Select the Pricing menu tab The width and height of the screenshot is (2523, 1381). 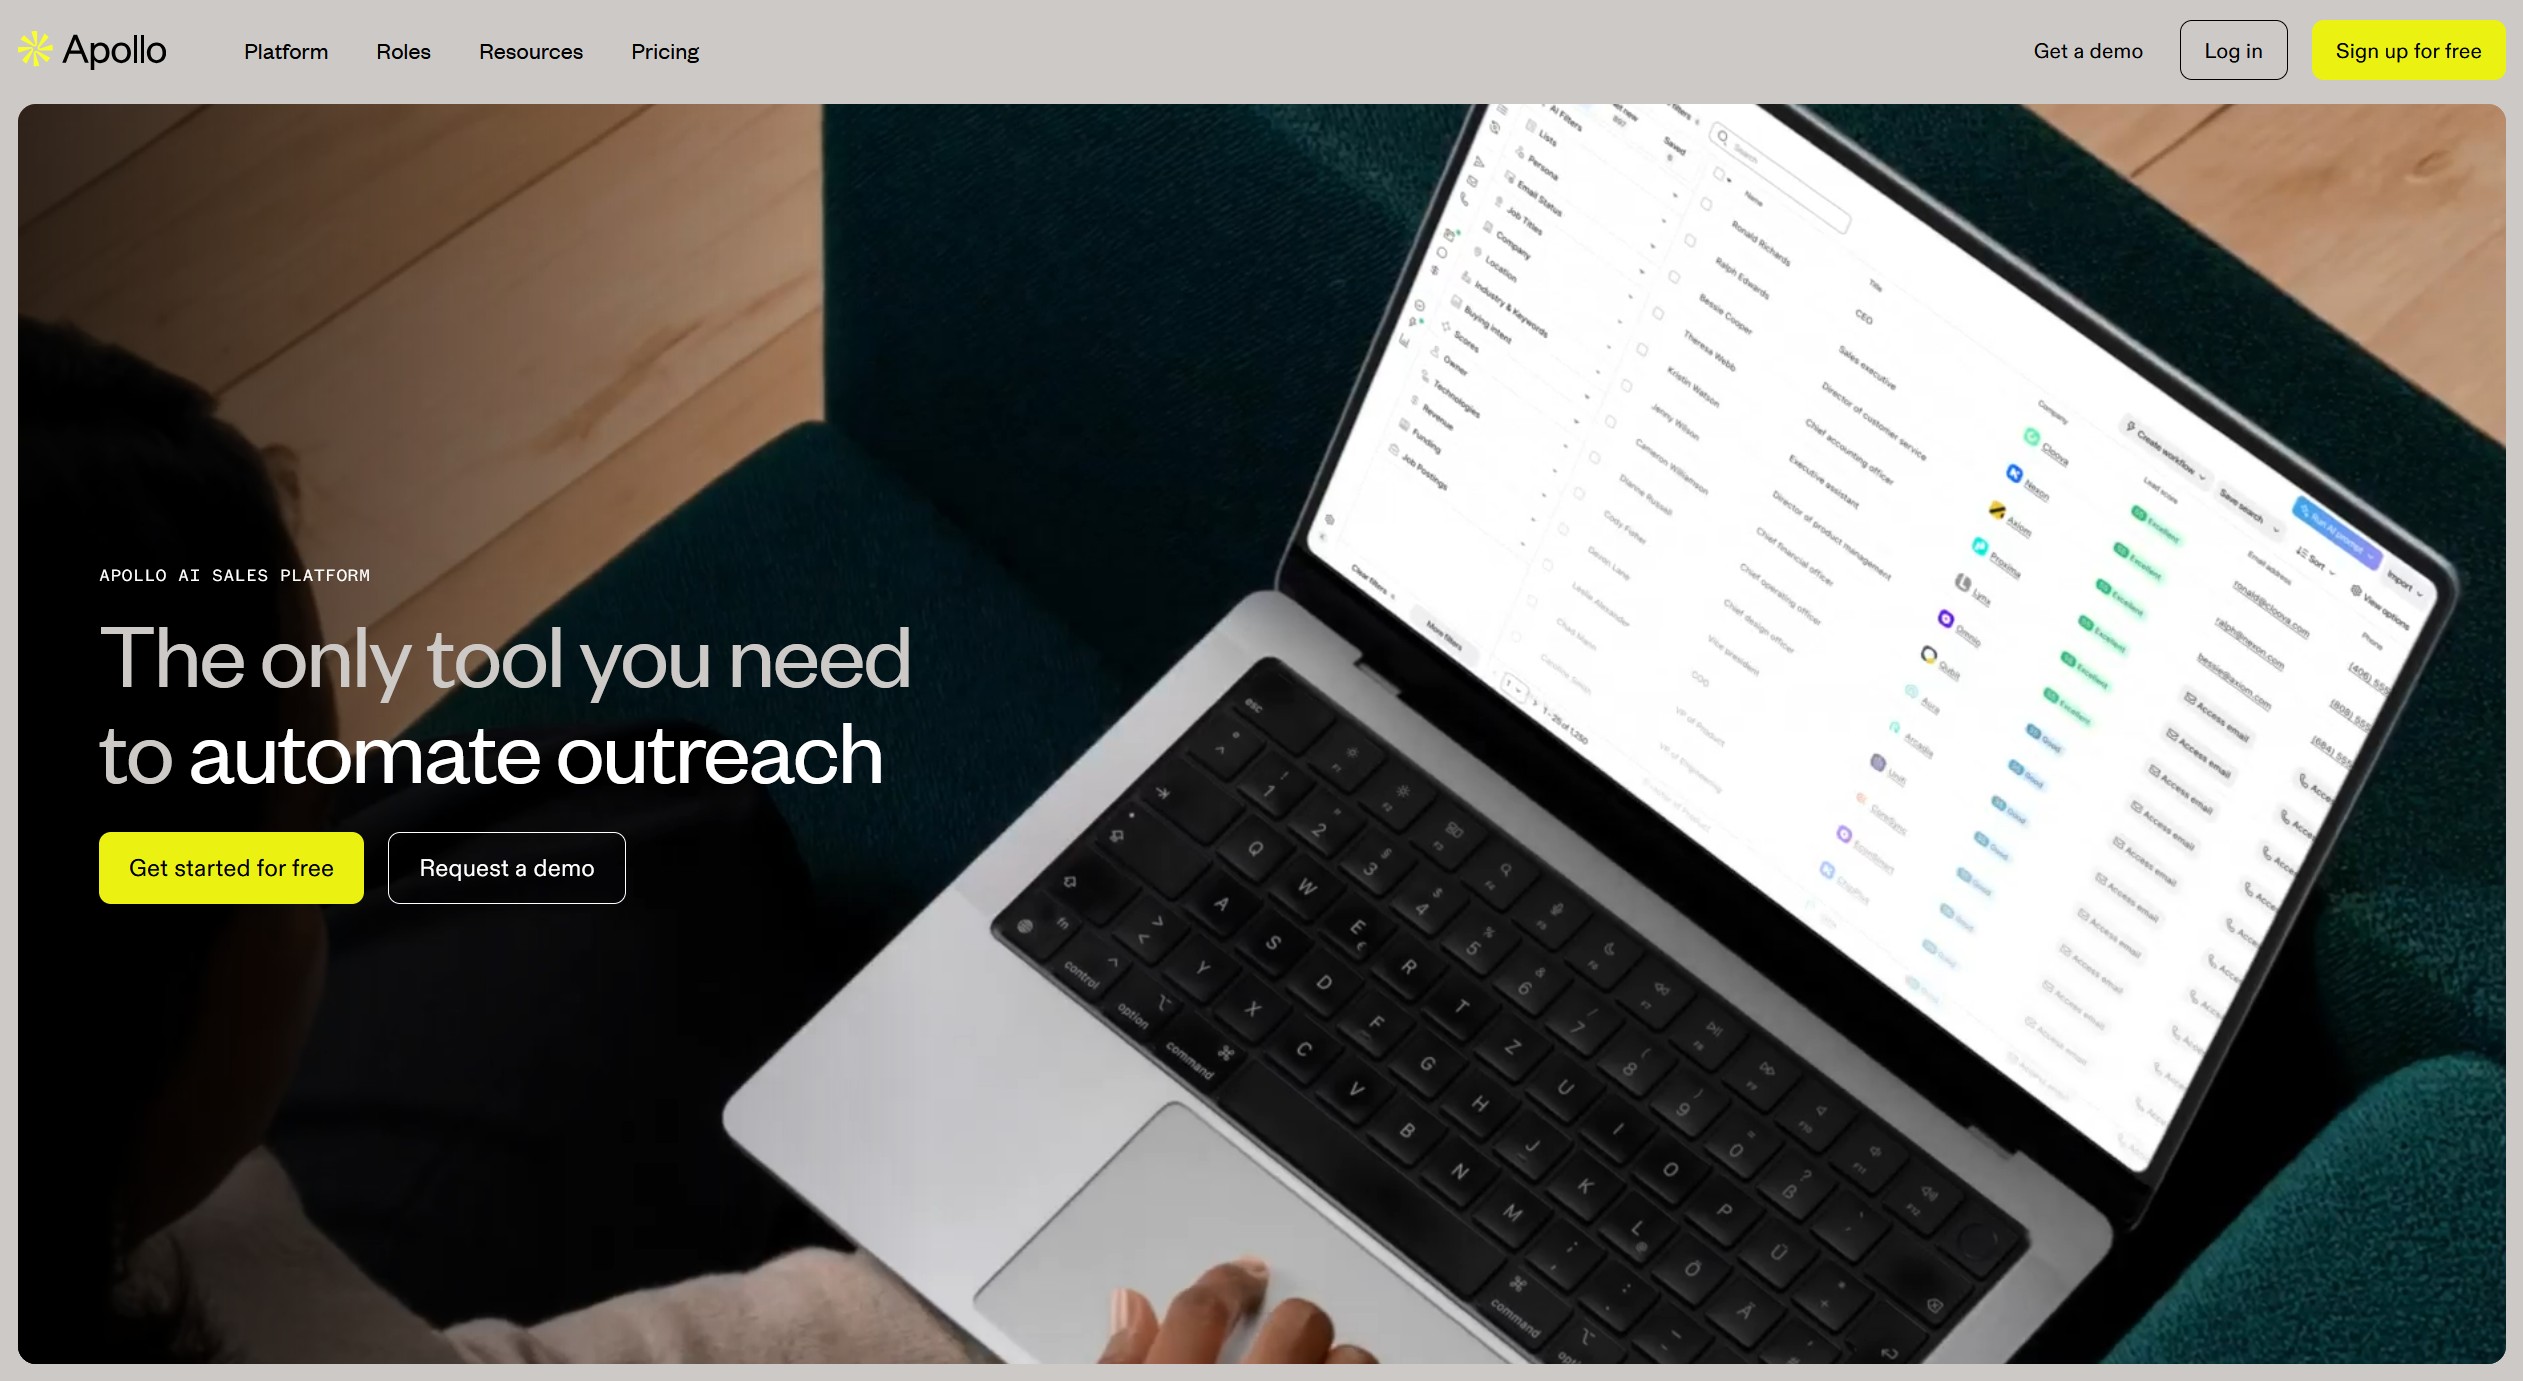665,51
